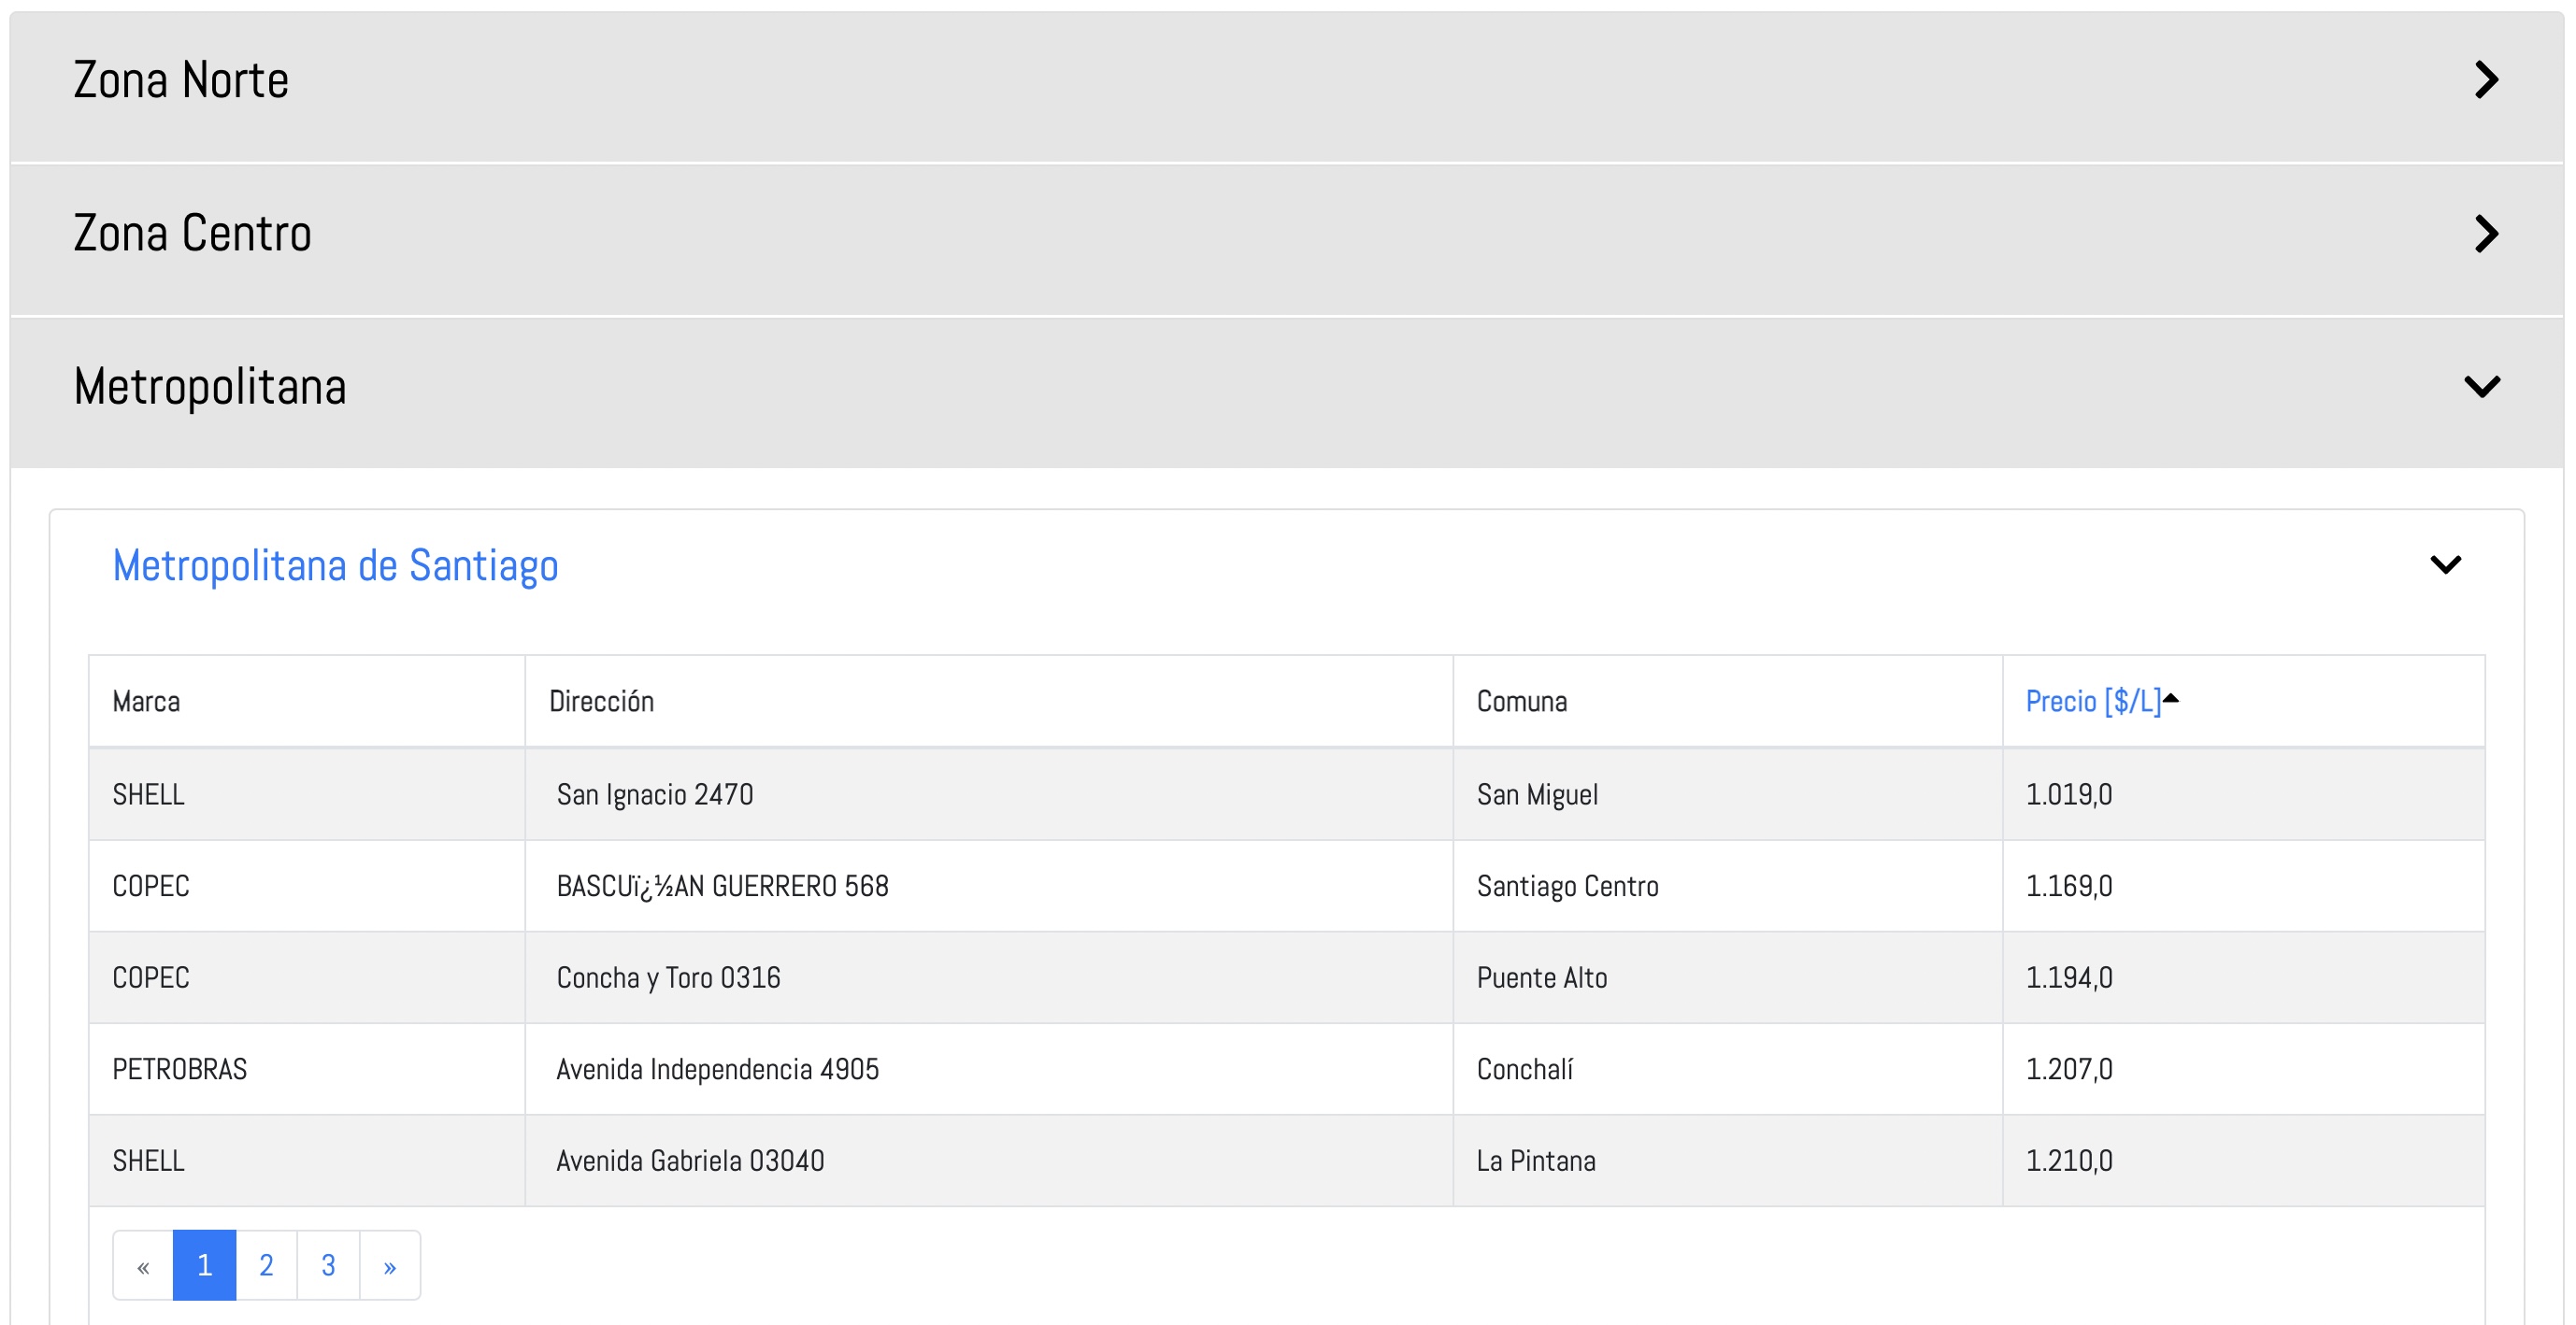2576x1325 pixels.
Task: Go to page 3 in pagination
Action: pos(328,1266)
